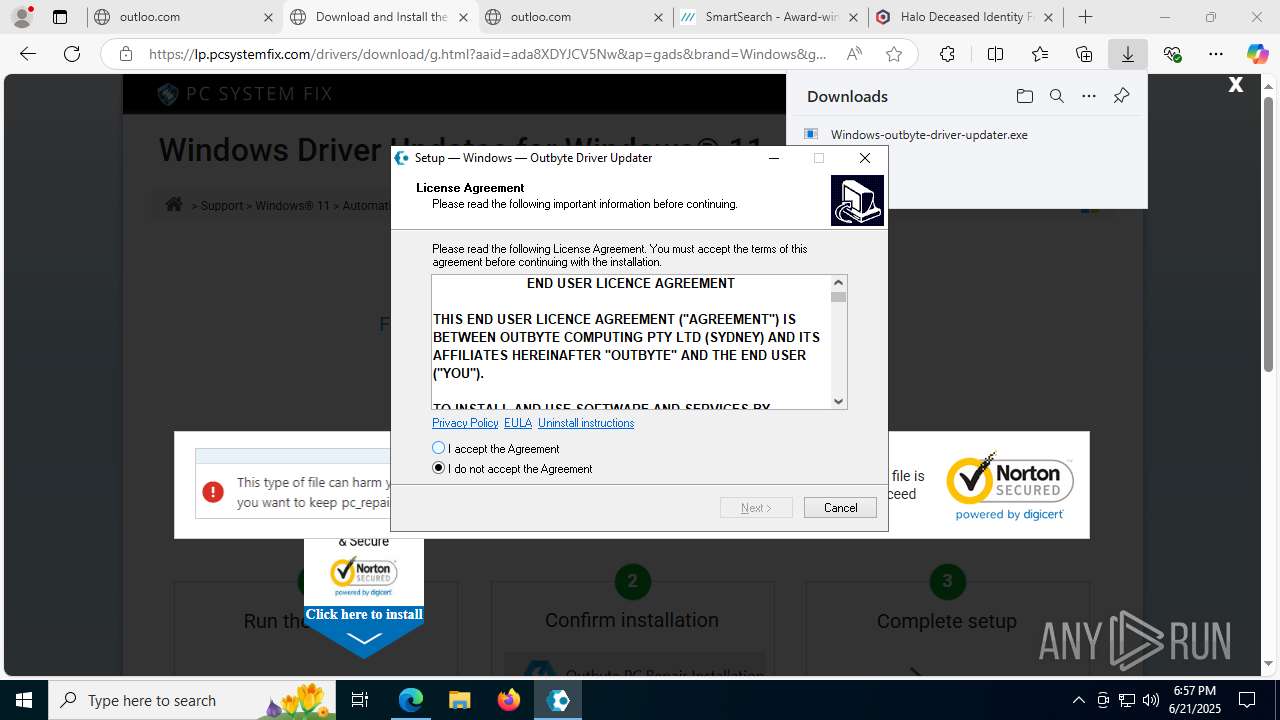Click the scroll-up arrow of the license text

coord(838,283)
